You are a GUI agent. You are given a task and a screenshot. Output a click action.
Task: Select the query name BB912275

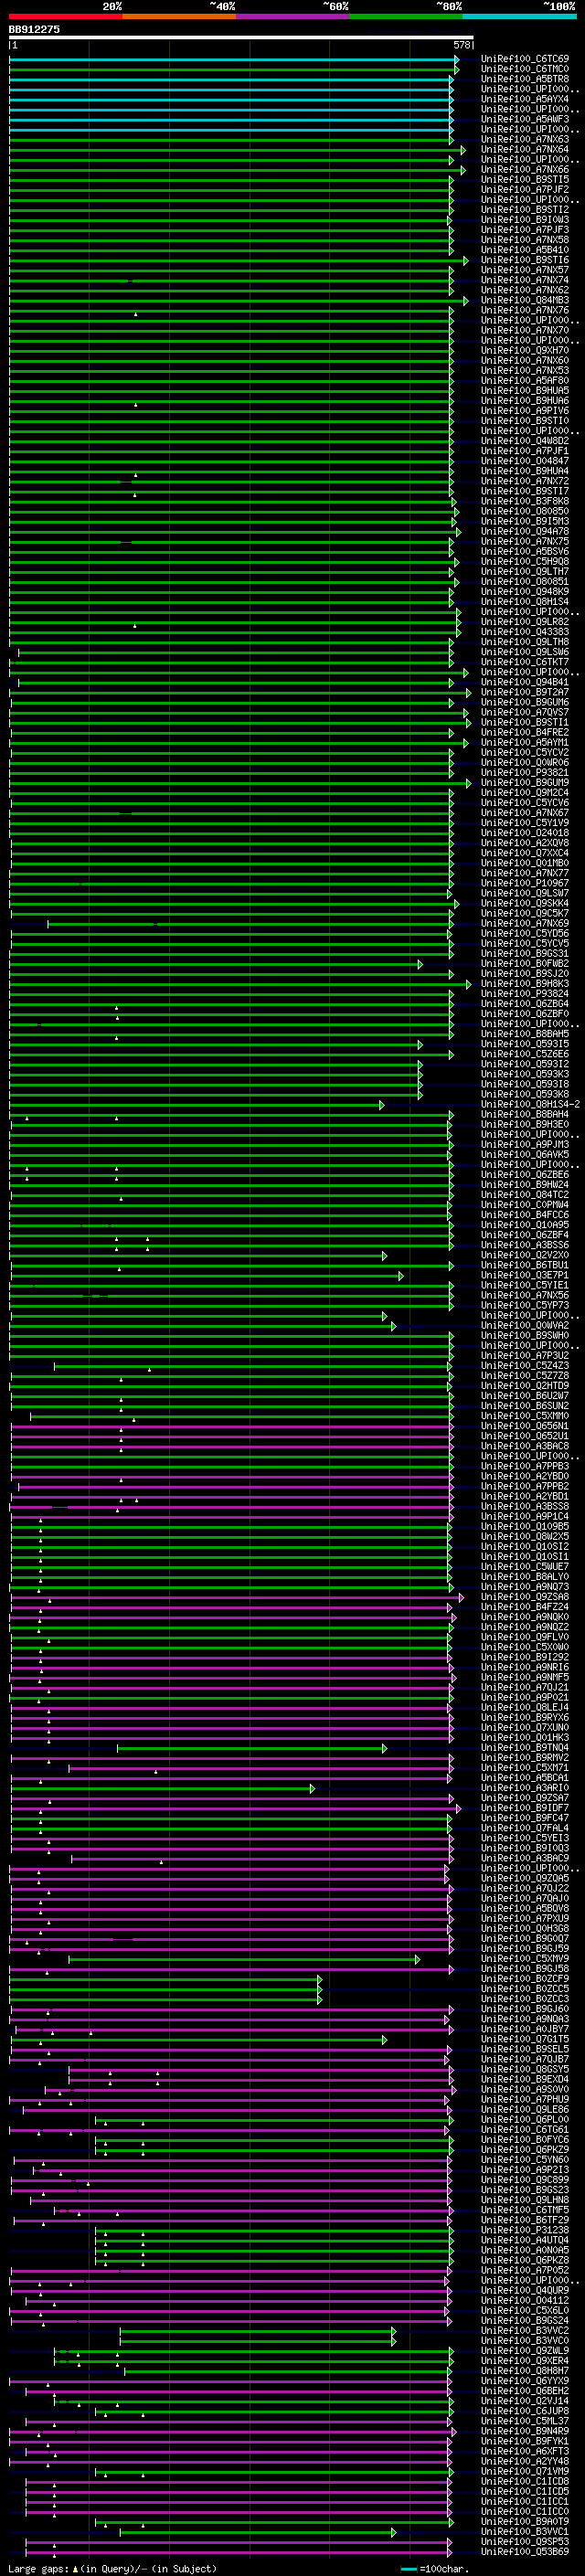[34, 29]
